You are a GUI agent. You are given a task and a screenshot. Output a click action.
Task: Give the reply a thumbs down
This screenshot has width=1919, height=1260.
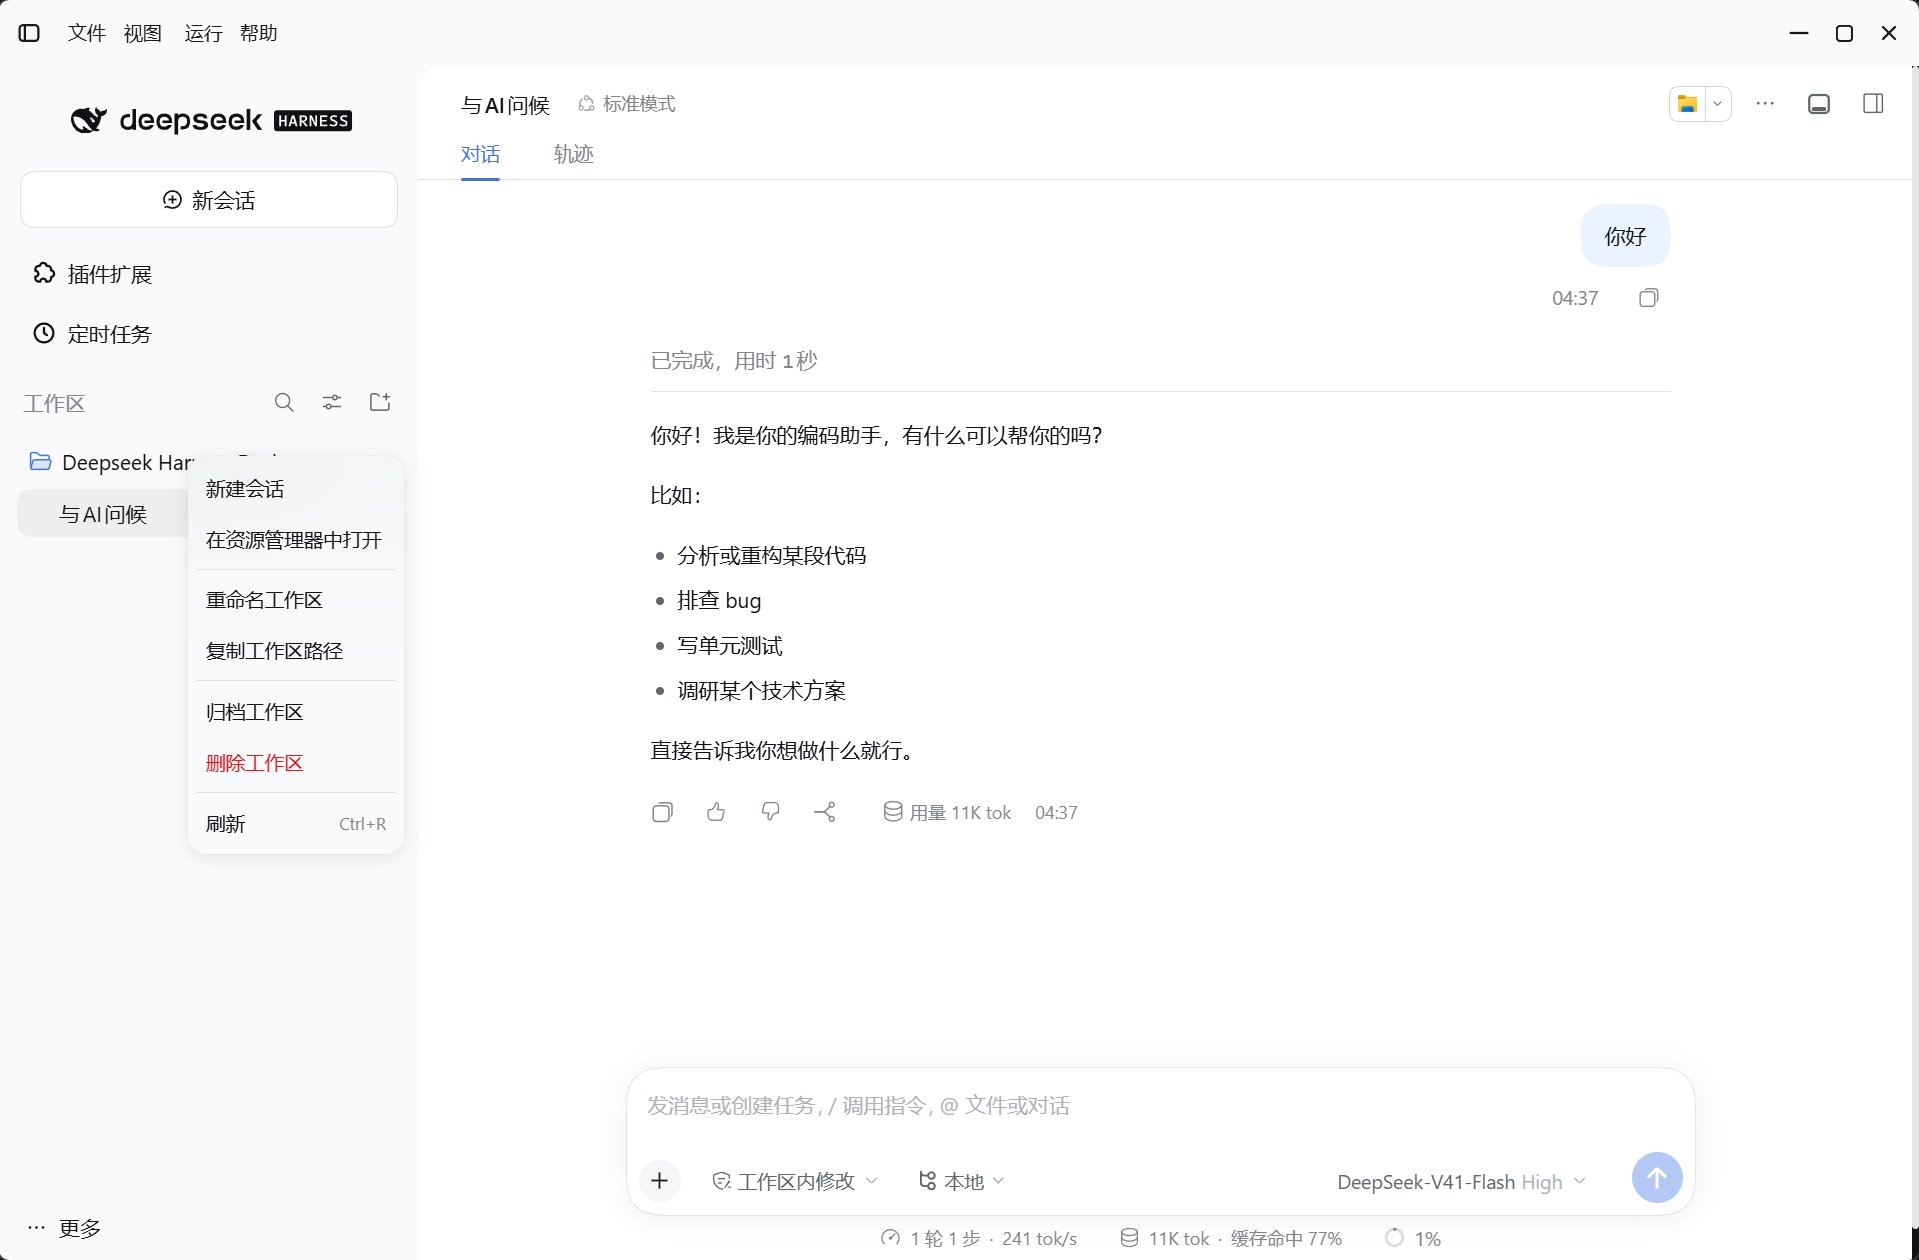click(x=770, y=812)
